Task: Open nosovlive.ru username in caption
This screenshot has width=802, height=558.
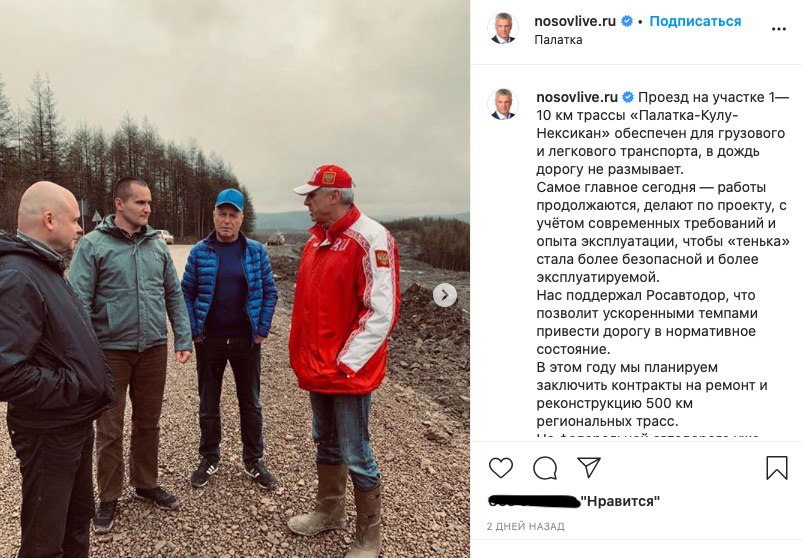Action: [577, 97]
